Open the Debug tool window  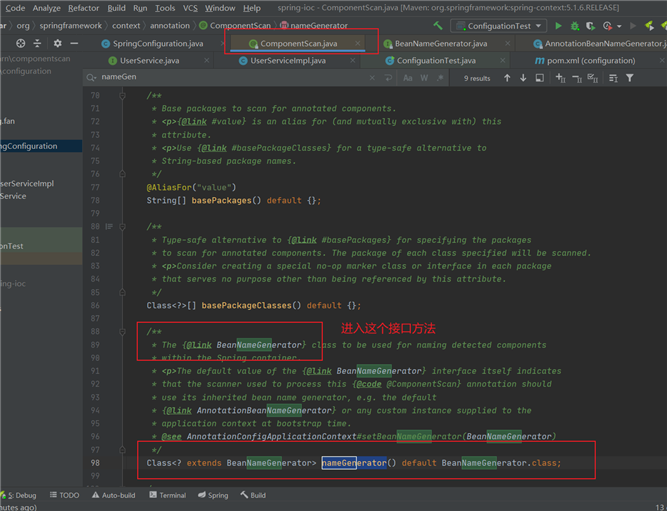19,495
